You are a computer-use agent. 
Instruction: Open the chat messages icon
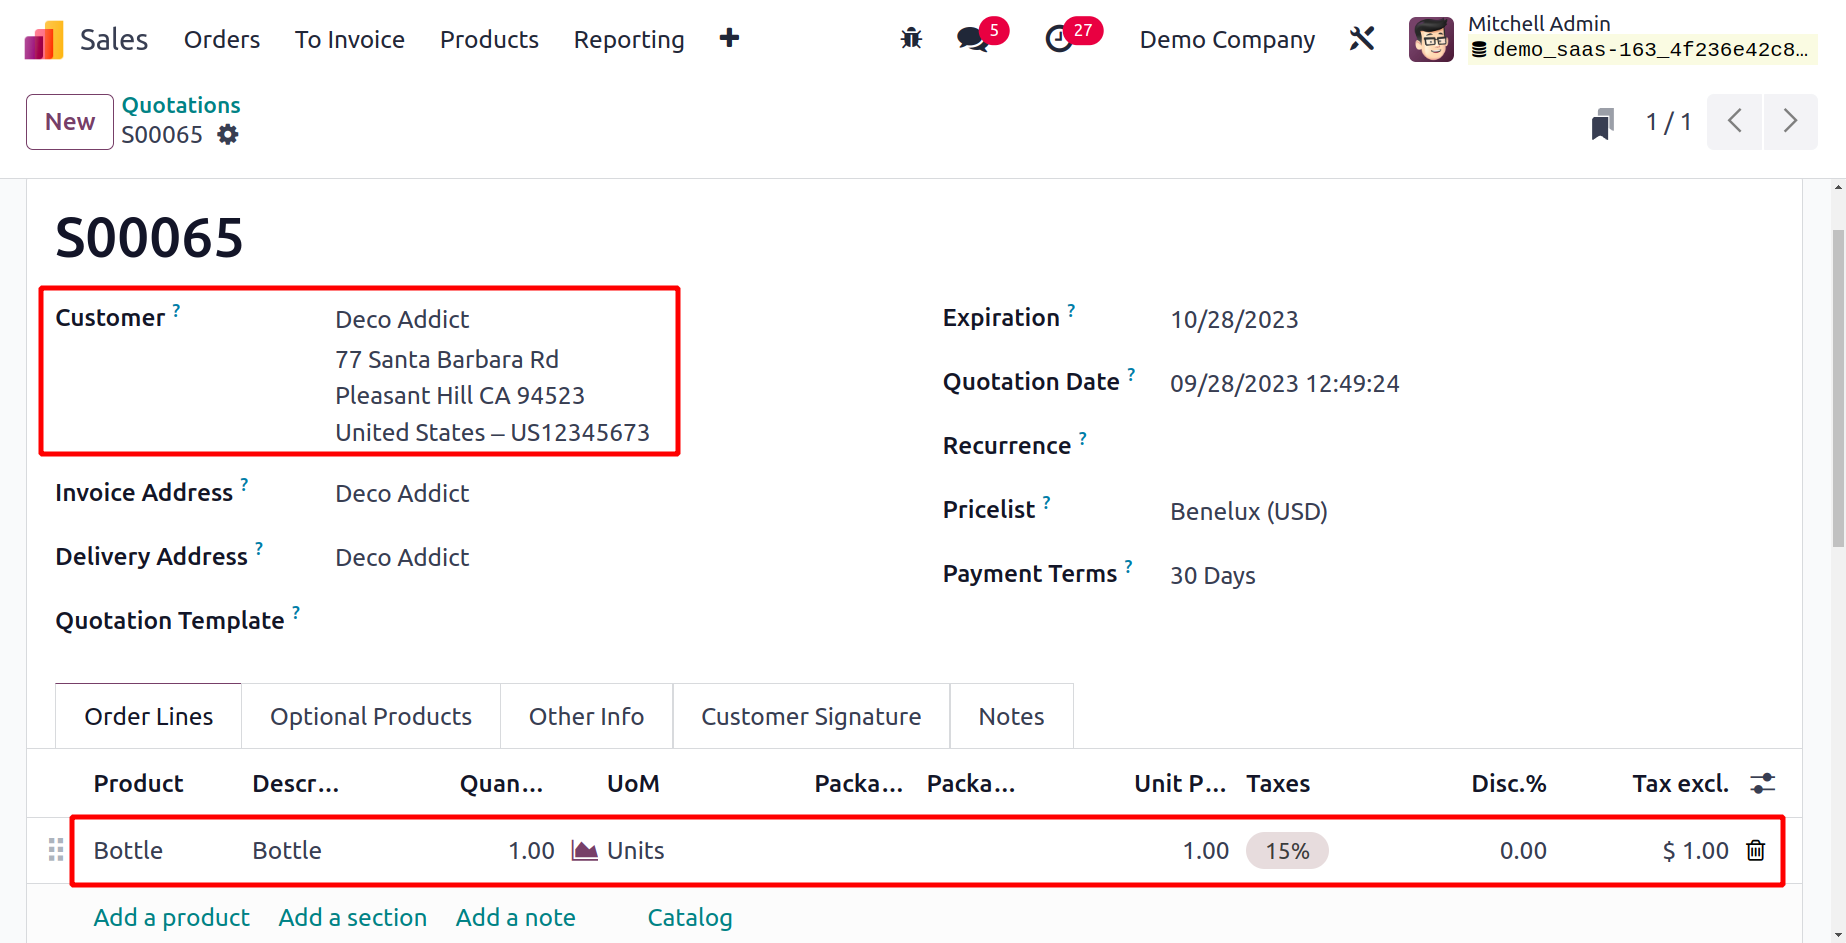(971, 39)
